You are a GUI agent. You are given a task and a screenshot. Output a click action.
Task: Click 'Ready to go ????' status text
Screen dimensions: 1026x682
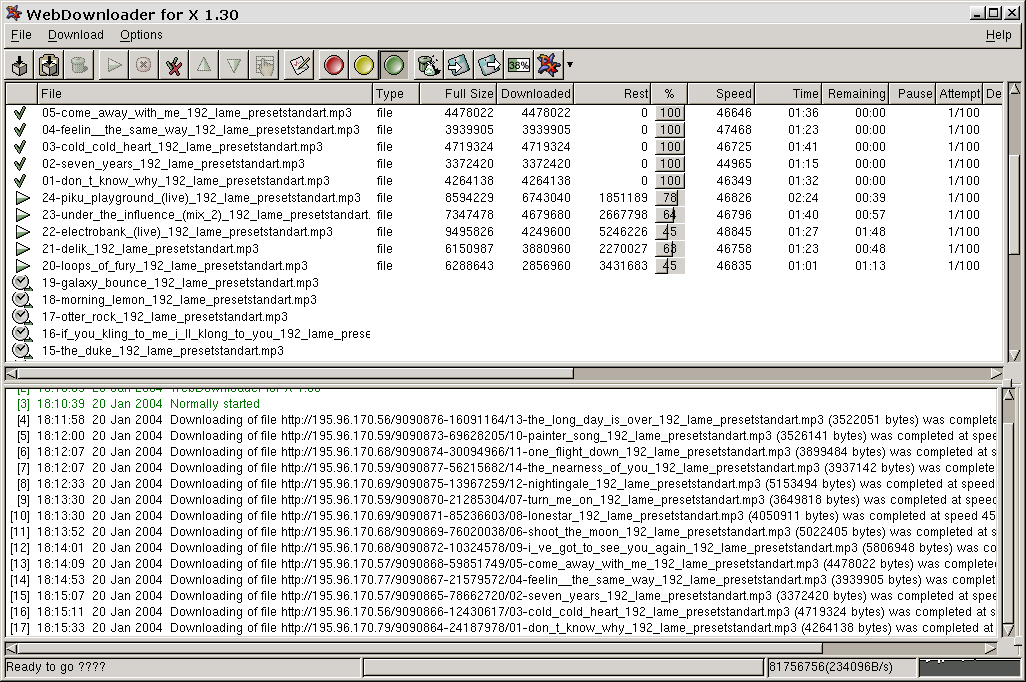(x=56, y=667)
